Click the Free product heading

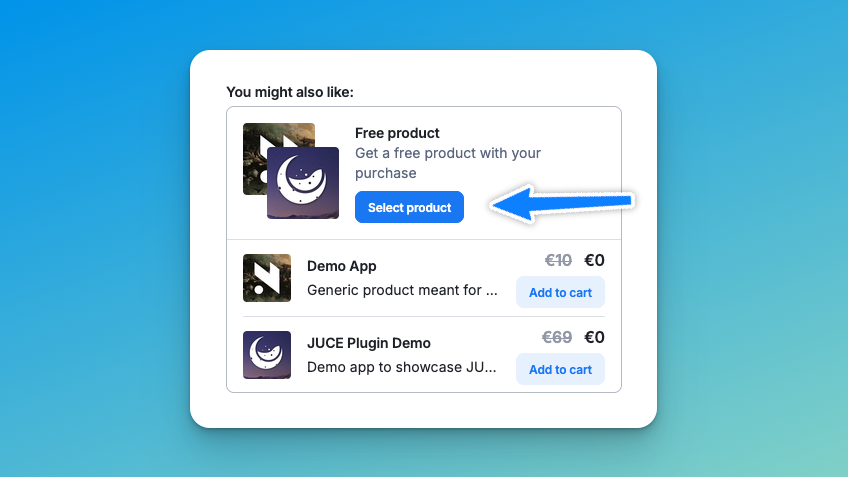397,133
